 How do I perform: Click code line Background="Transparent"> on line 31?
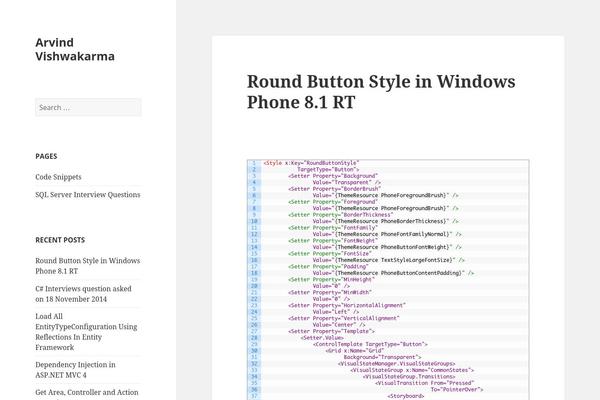[x=382, y=358]
